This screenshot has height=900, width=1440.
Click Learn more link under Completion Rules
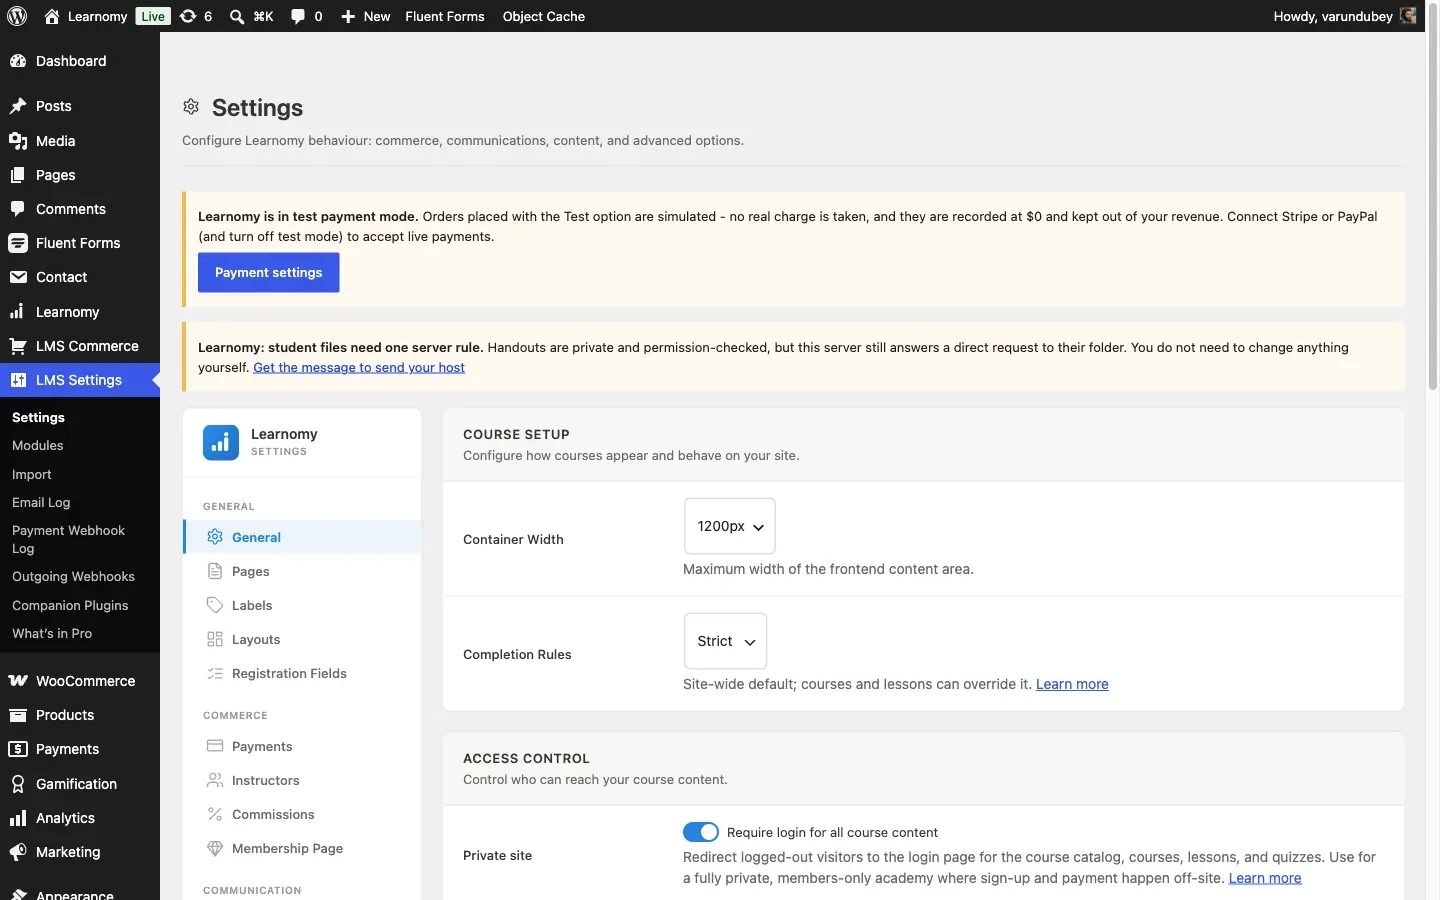tap(1072, 684)
